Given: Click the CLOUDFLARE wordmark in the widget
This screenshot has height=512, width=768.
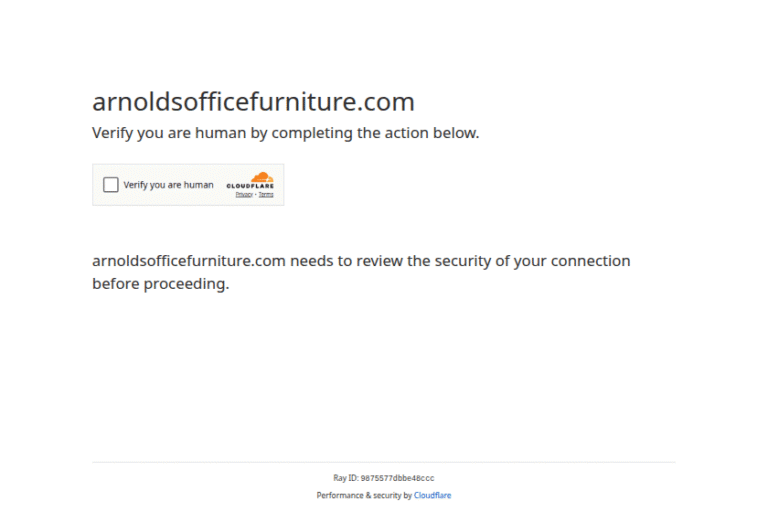Looking at the screenshot, I should (250, 187).
